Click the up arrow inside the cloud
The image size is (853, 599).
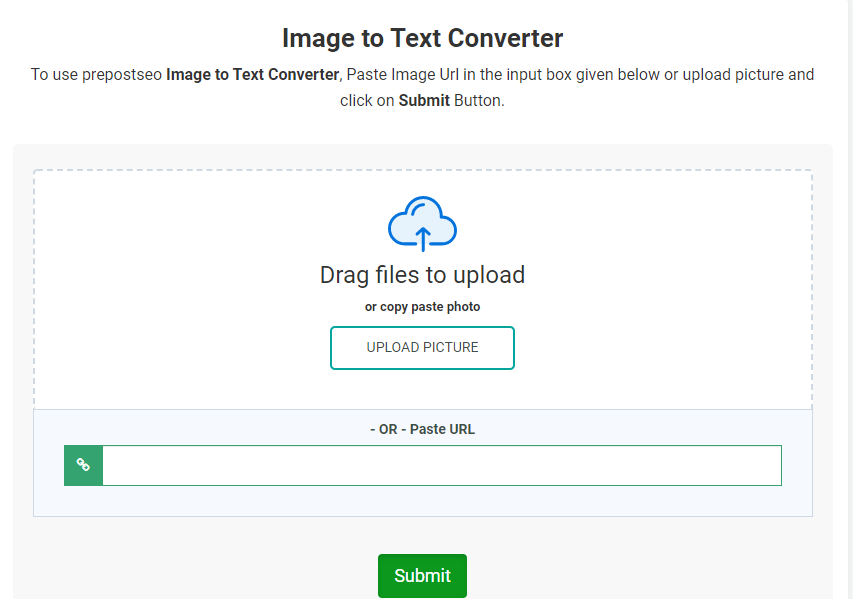423,238
